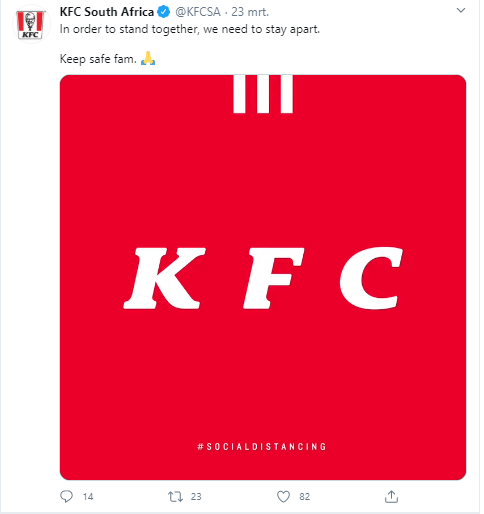Click the #SOCIALDISTANCING text in image
The height and width of the screenshot is (514, 484).
262,446
